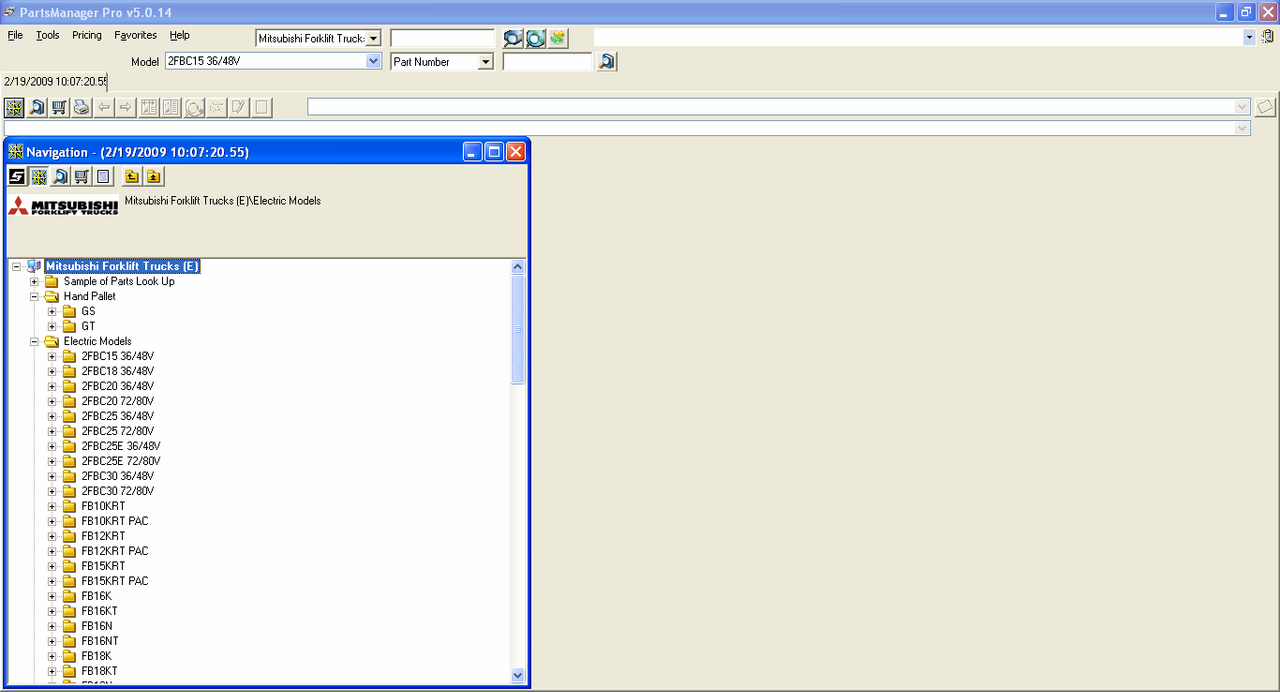This screenshot has width=1280, height=692.
Task: Click the Navigation icon in the main toolbar
Action: click(15, 107)
